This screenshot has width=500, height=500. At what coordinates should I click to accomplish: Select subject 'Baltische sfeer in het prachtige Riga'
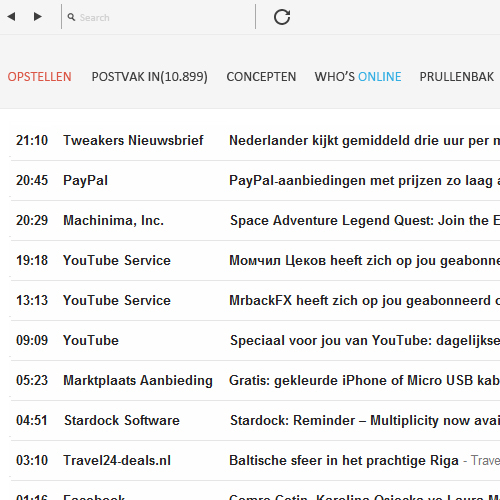(344, 461)
